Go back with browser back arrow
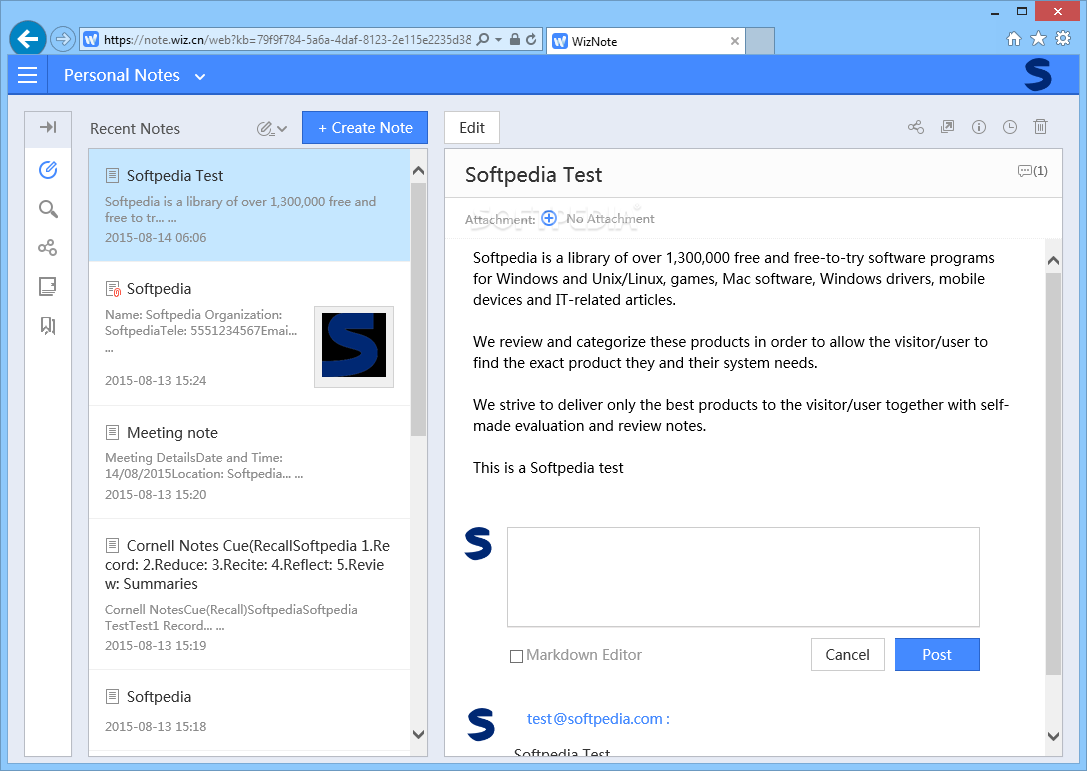The height and width of the screenshot is (771, 1087). 28,39
